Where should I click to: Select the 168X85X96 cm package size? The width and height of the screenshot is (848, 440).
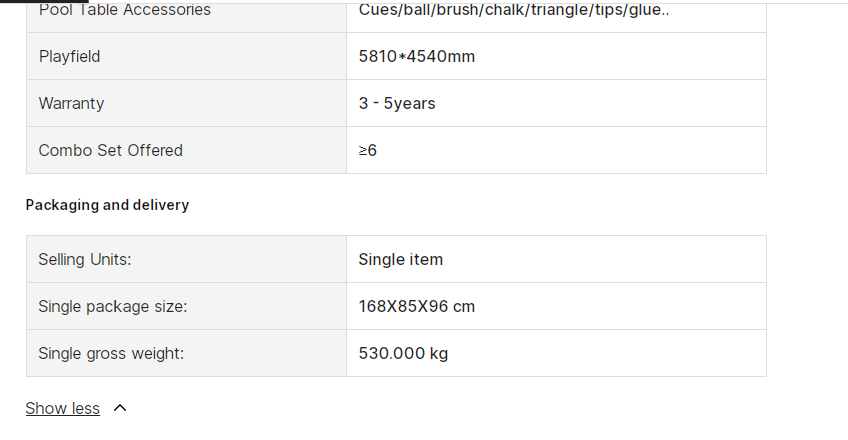coord(416,306)
